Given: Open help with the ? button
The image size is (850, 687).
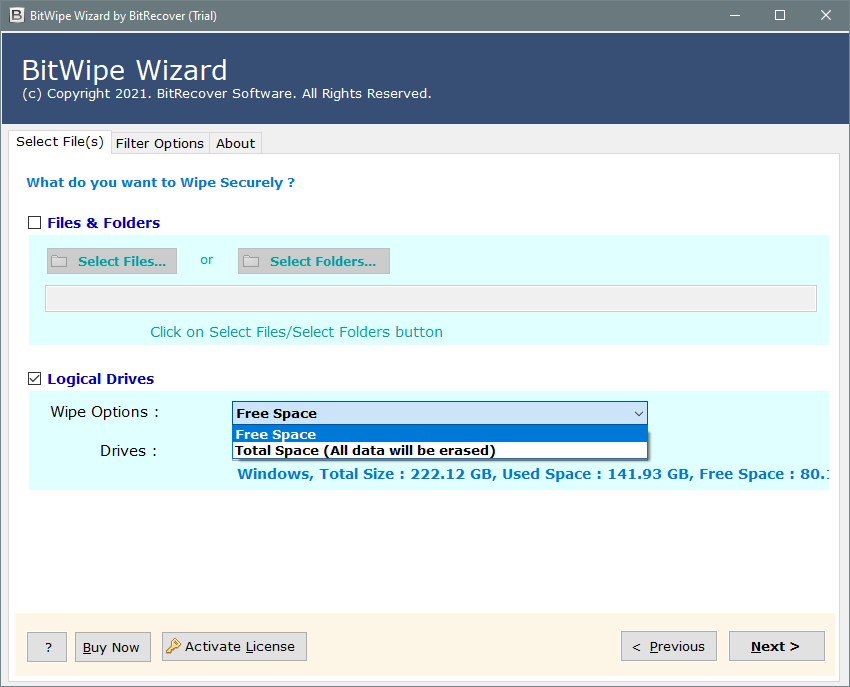Looking at the screenshot, I should (x=47, y=647).
